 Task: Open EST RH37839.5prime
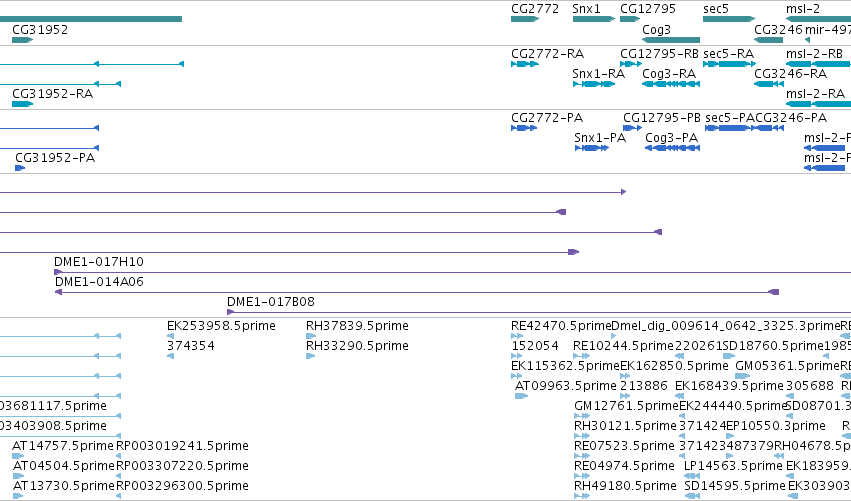pos(357,326)
